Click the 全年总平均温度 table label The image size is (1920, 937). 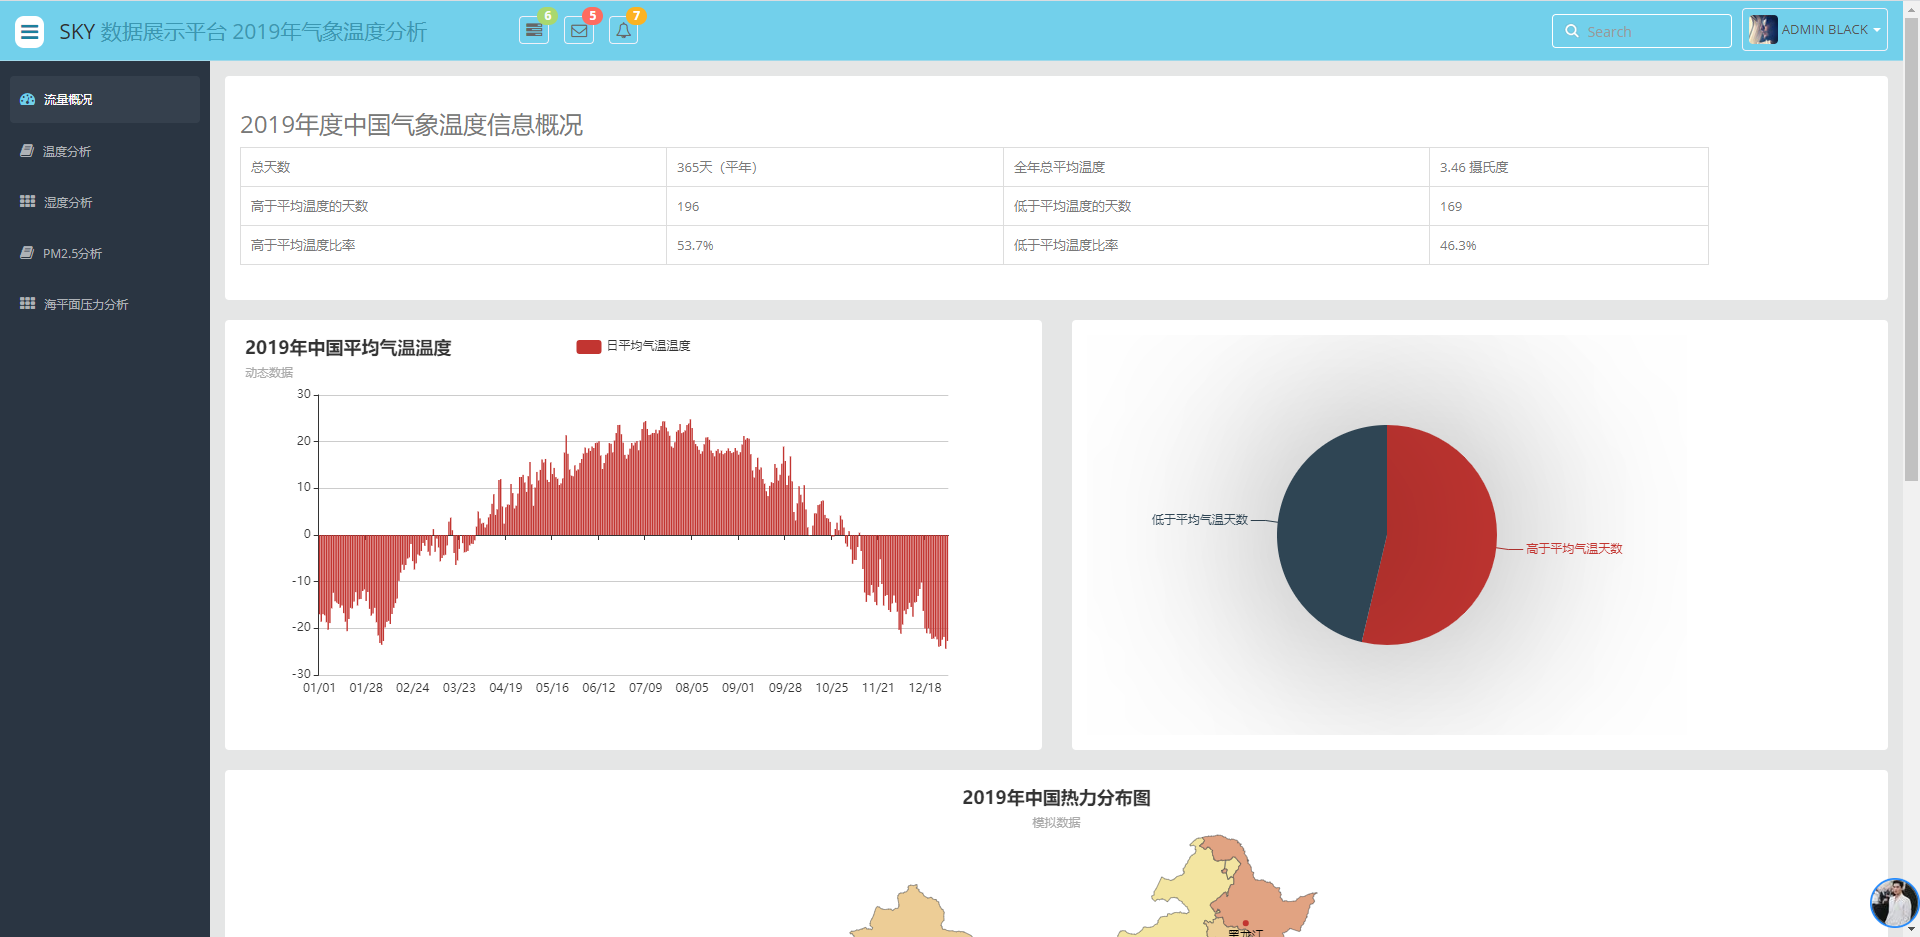click(x=1060, y=167)
